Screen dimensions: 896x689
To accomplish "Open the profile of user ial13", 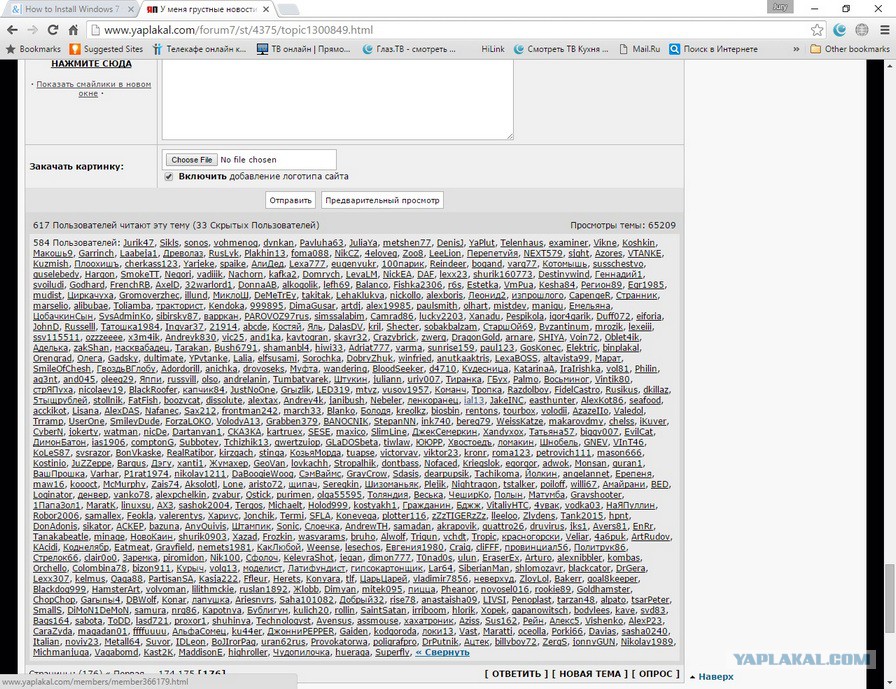I will [474, 400].
